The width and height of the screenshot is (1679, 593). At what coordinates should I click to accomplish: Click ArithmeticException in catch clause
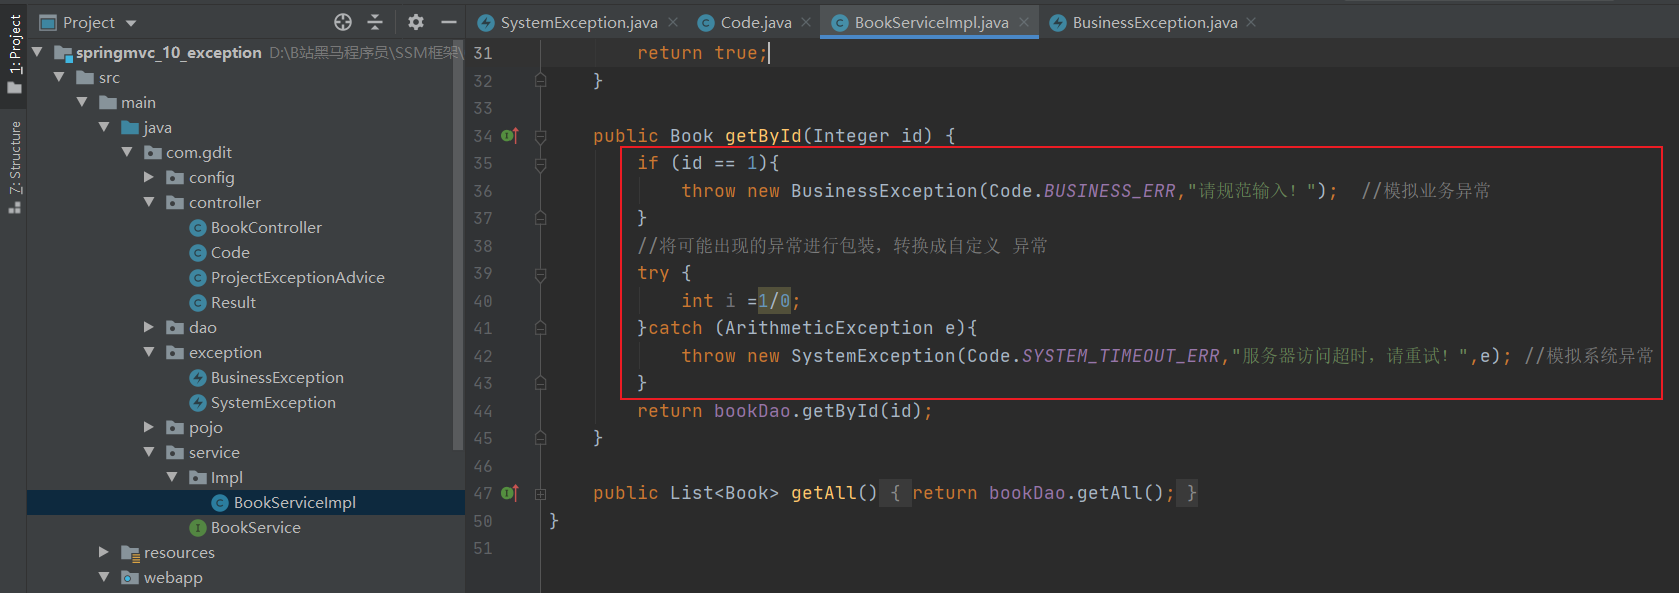(x=829, y=327)
